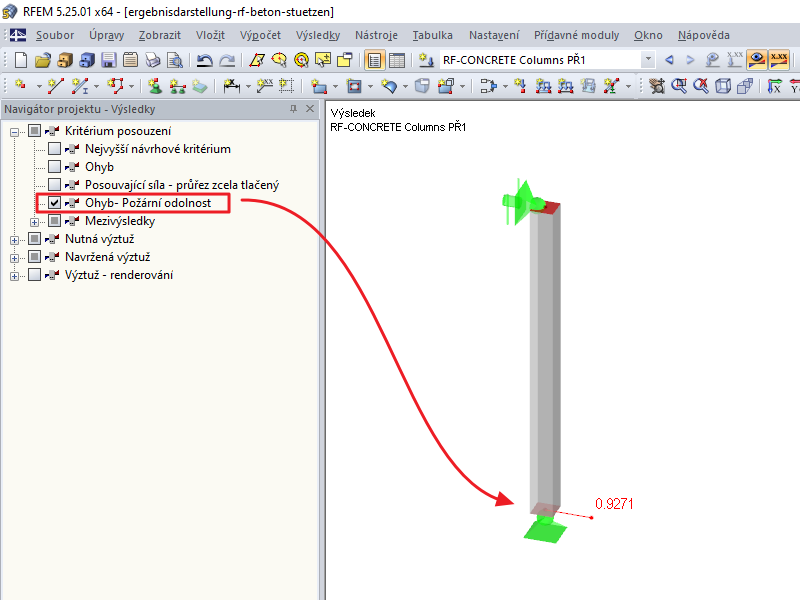
Task: Select the new member tool
Action: (80, 86)
